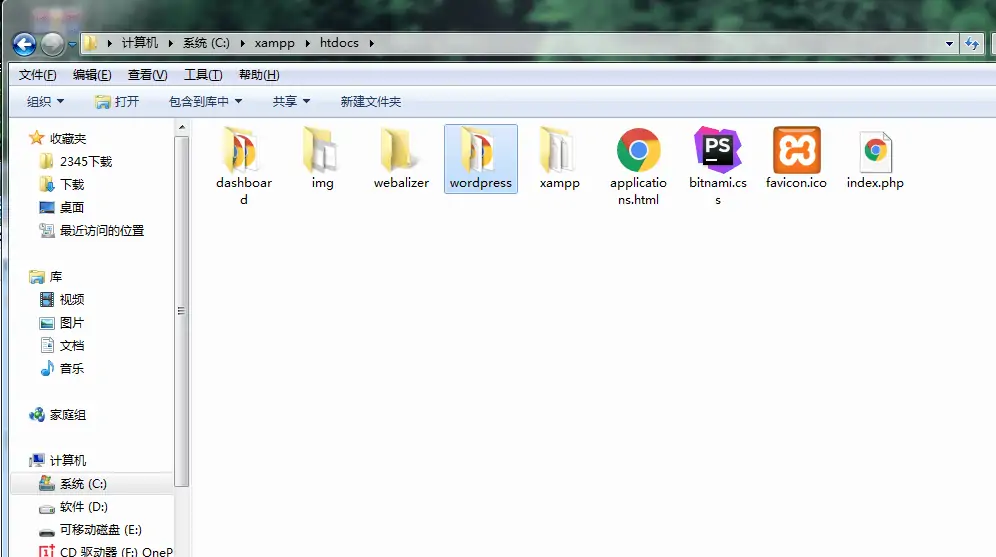The width and height of the screenshot is (996, 557).
Task: Select the index.php file icon
Action: (x=875, y=151)
